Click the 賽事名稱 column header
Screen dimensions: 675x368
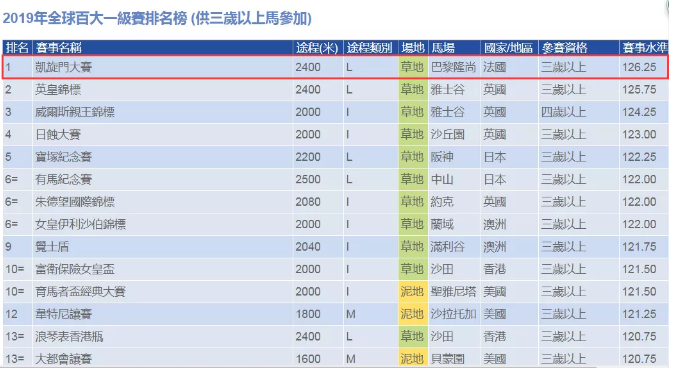click(59, 48)
